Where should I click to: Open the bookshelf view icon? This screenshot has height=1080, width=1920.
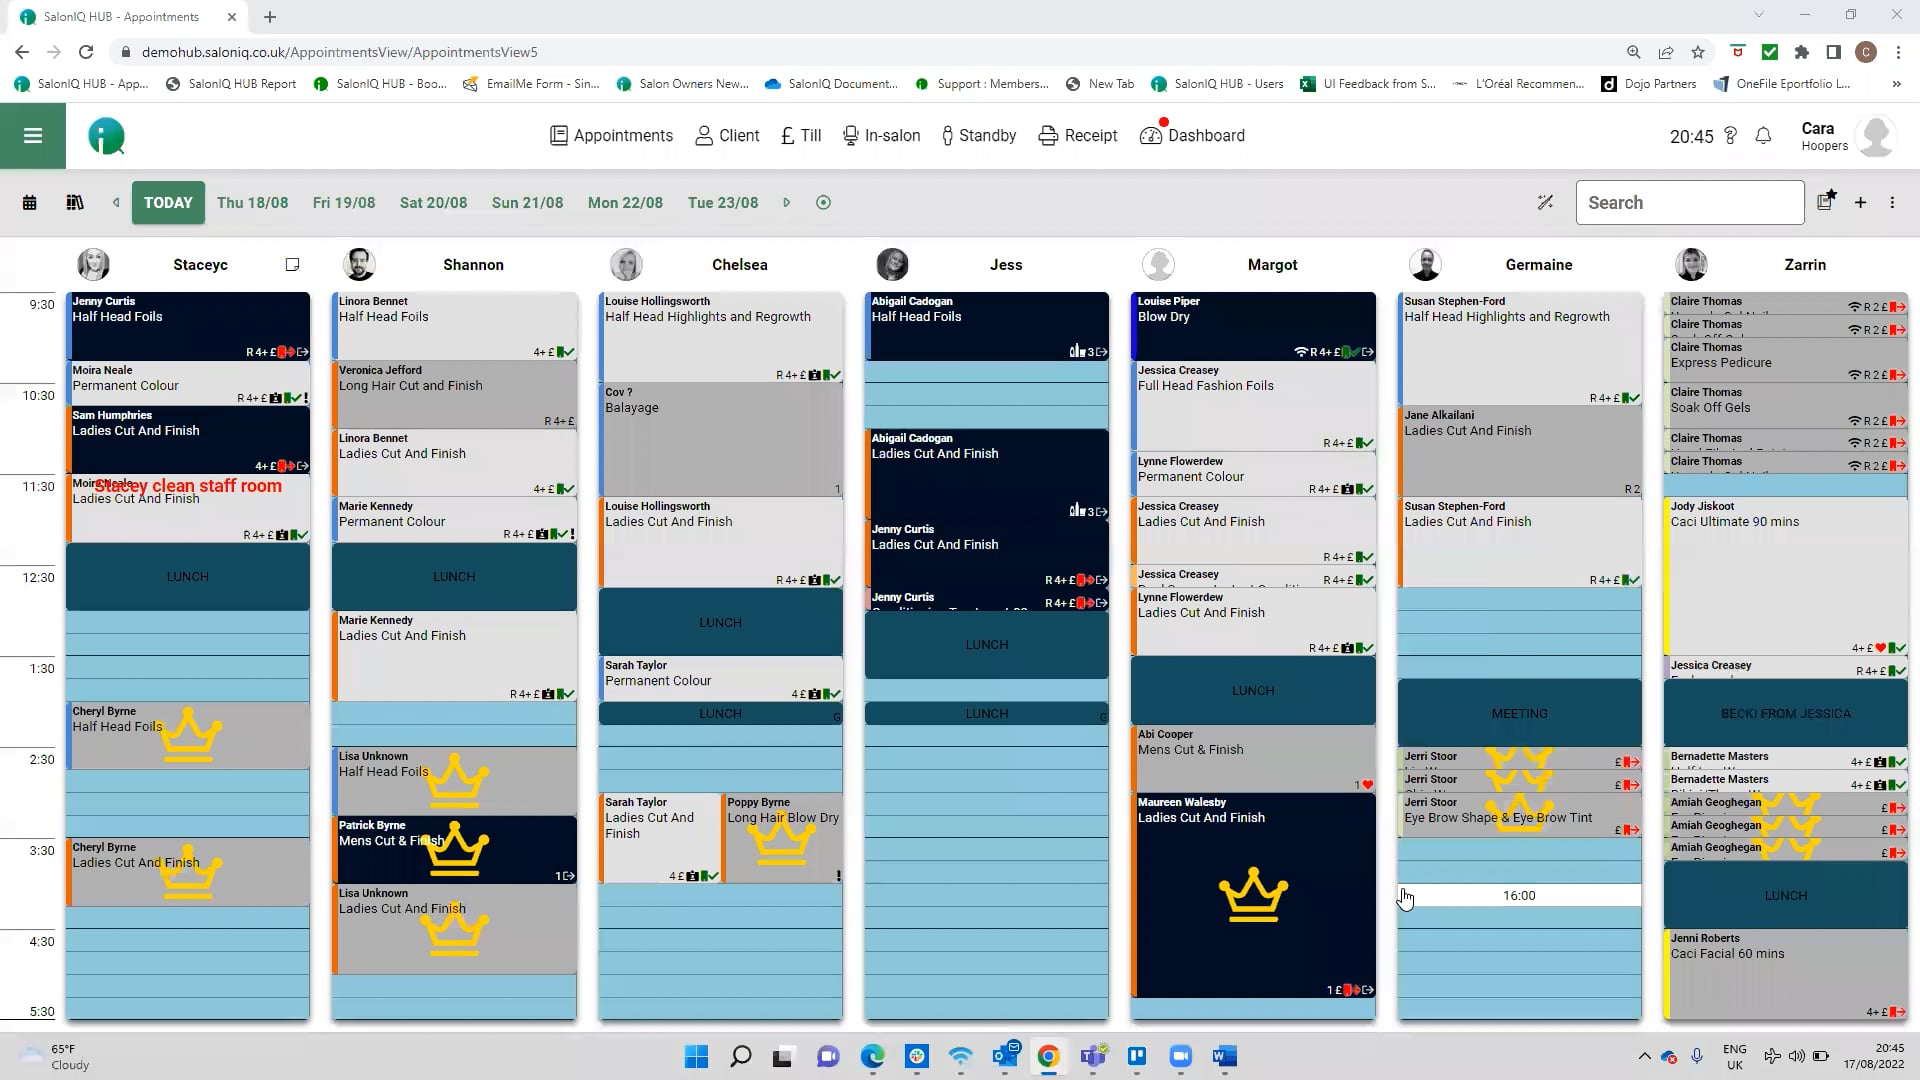pos(75,203)
